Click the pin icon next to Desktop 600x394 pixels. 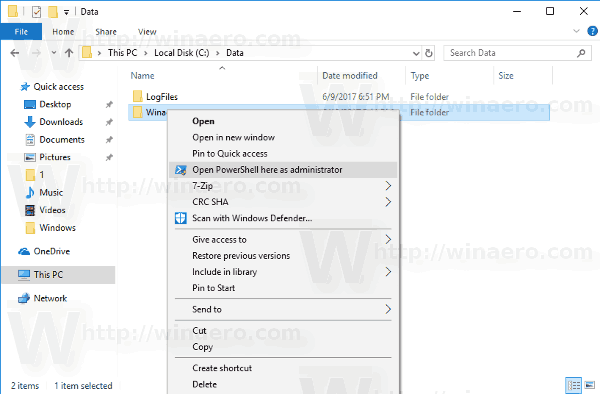click(109, 104)
